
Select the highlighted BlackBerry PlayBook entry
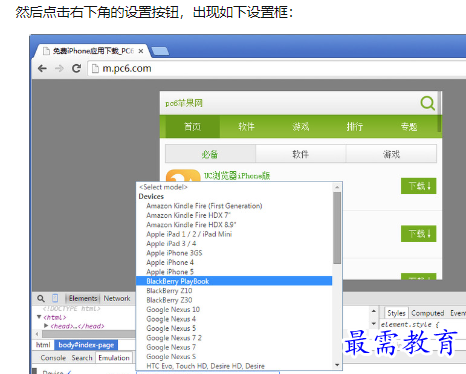point(234,281)
